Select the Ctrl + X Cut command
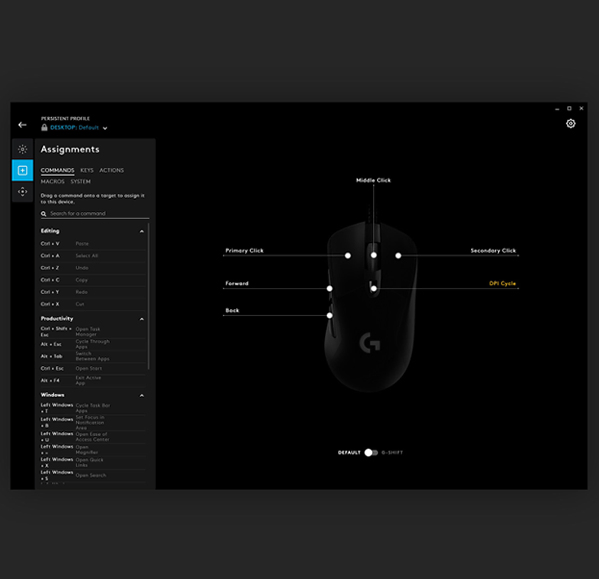 (93, 304)
